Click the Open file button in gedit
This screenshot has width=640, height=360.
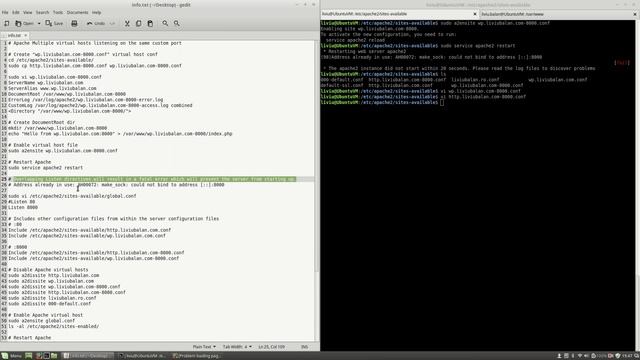click(24, 24)
